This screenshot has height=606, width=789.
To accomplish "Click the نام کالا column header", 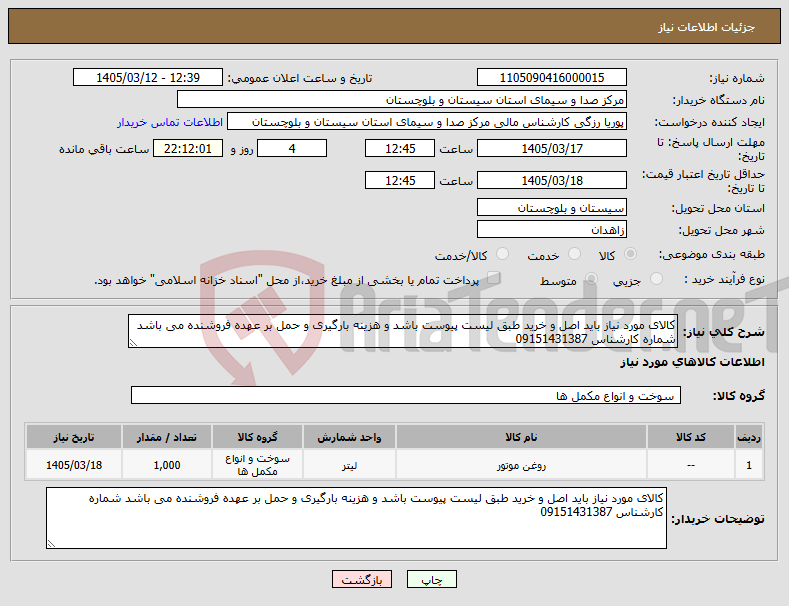I will (521, 437).
